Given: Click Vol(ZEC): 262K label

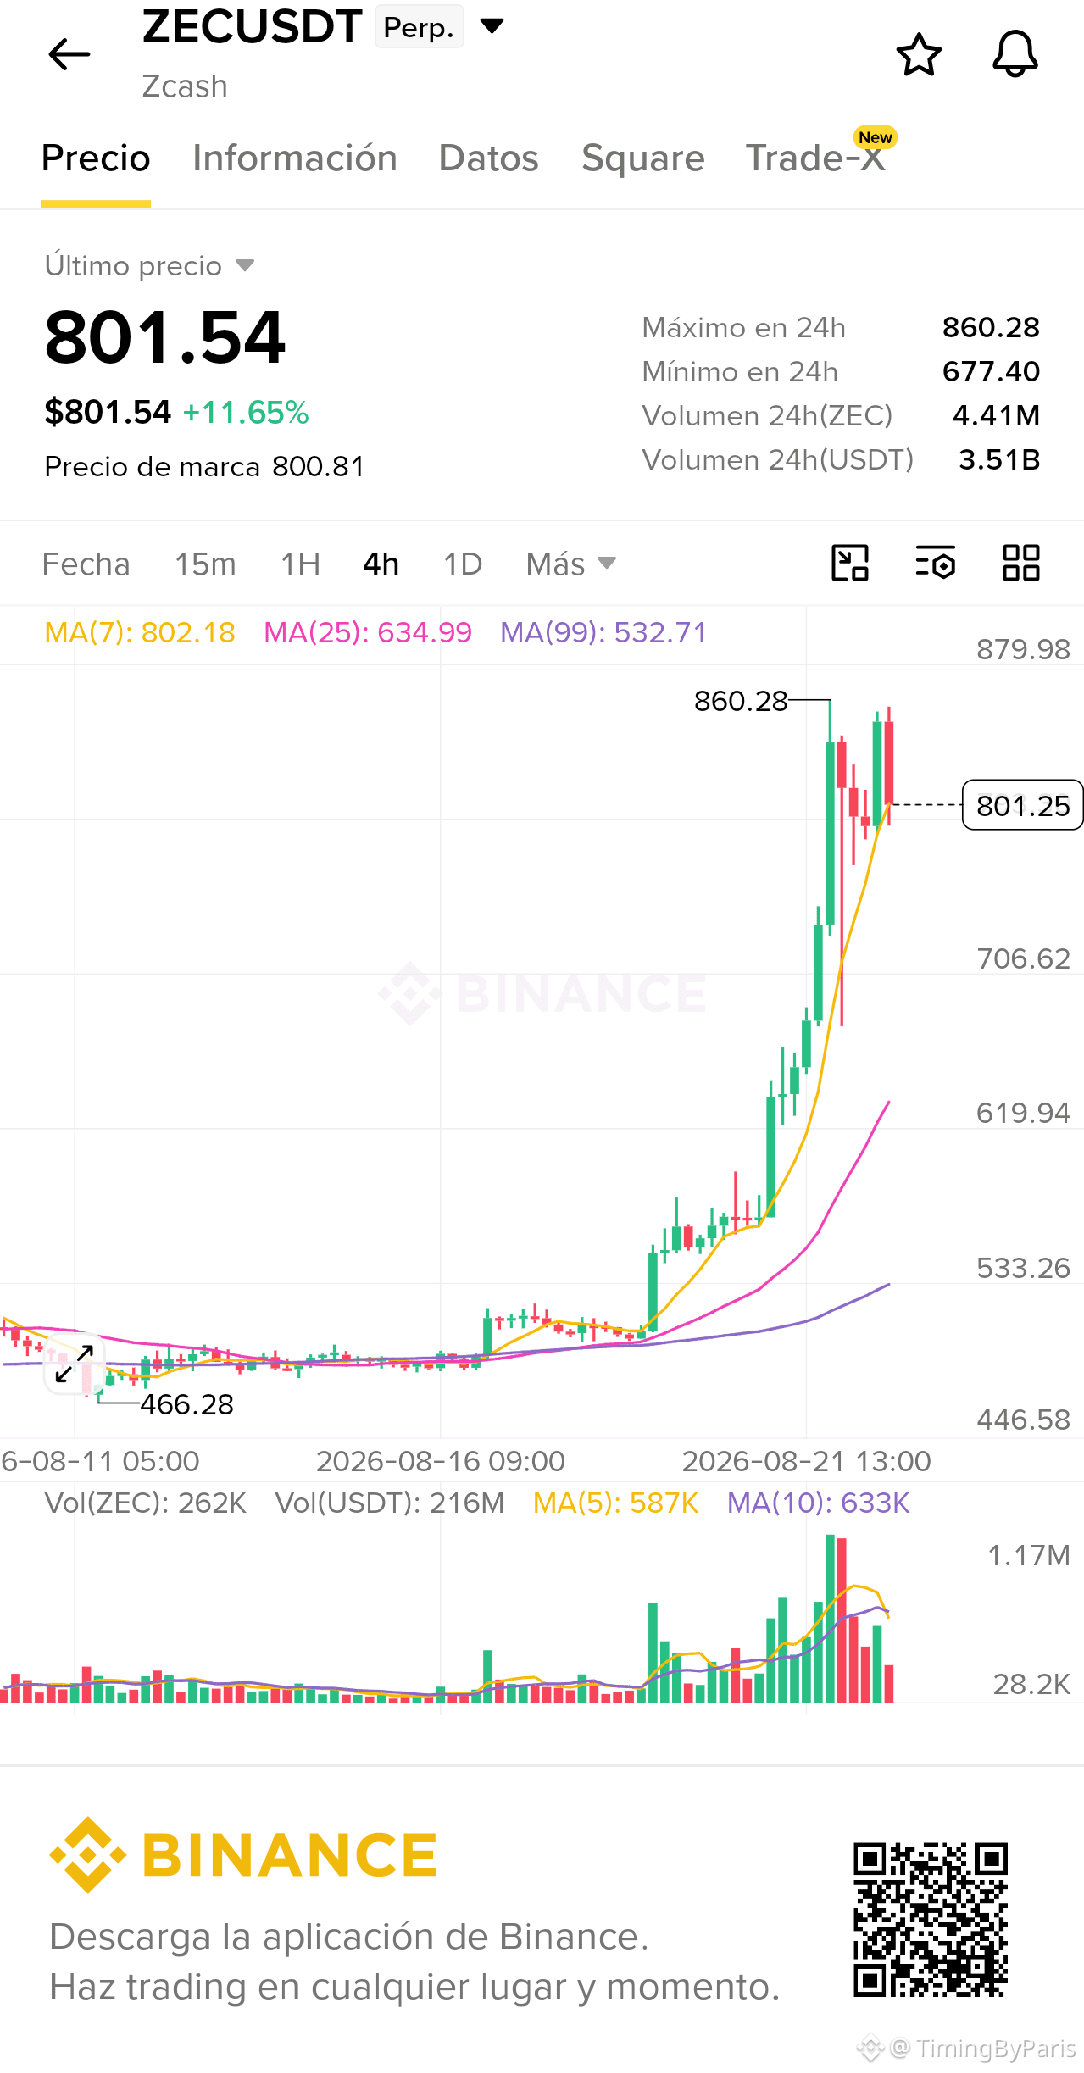Looking at the screenshot, I should coord(146,1503).
